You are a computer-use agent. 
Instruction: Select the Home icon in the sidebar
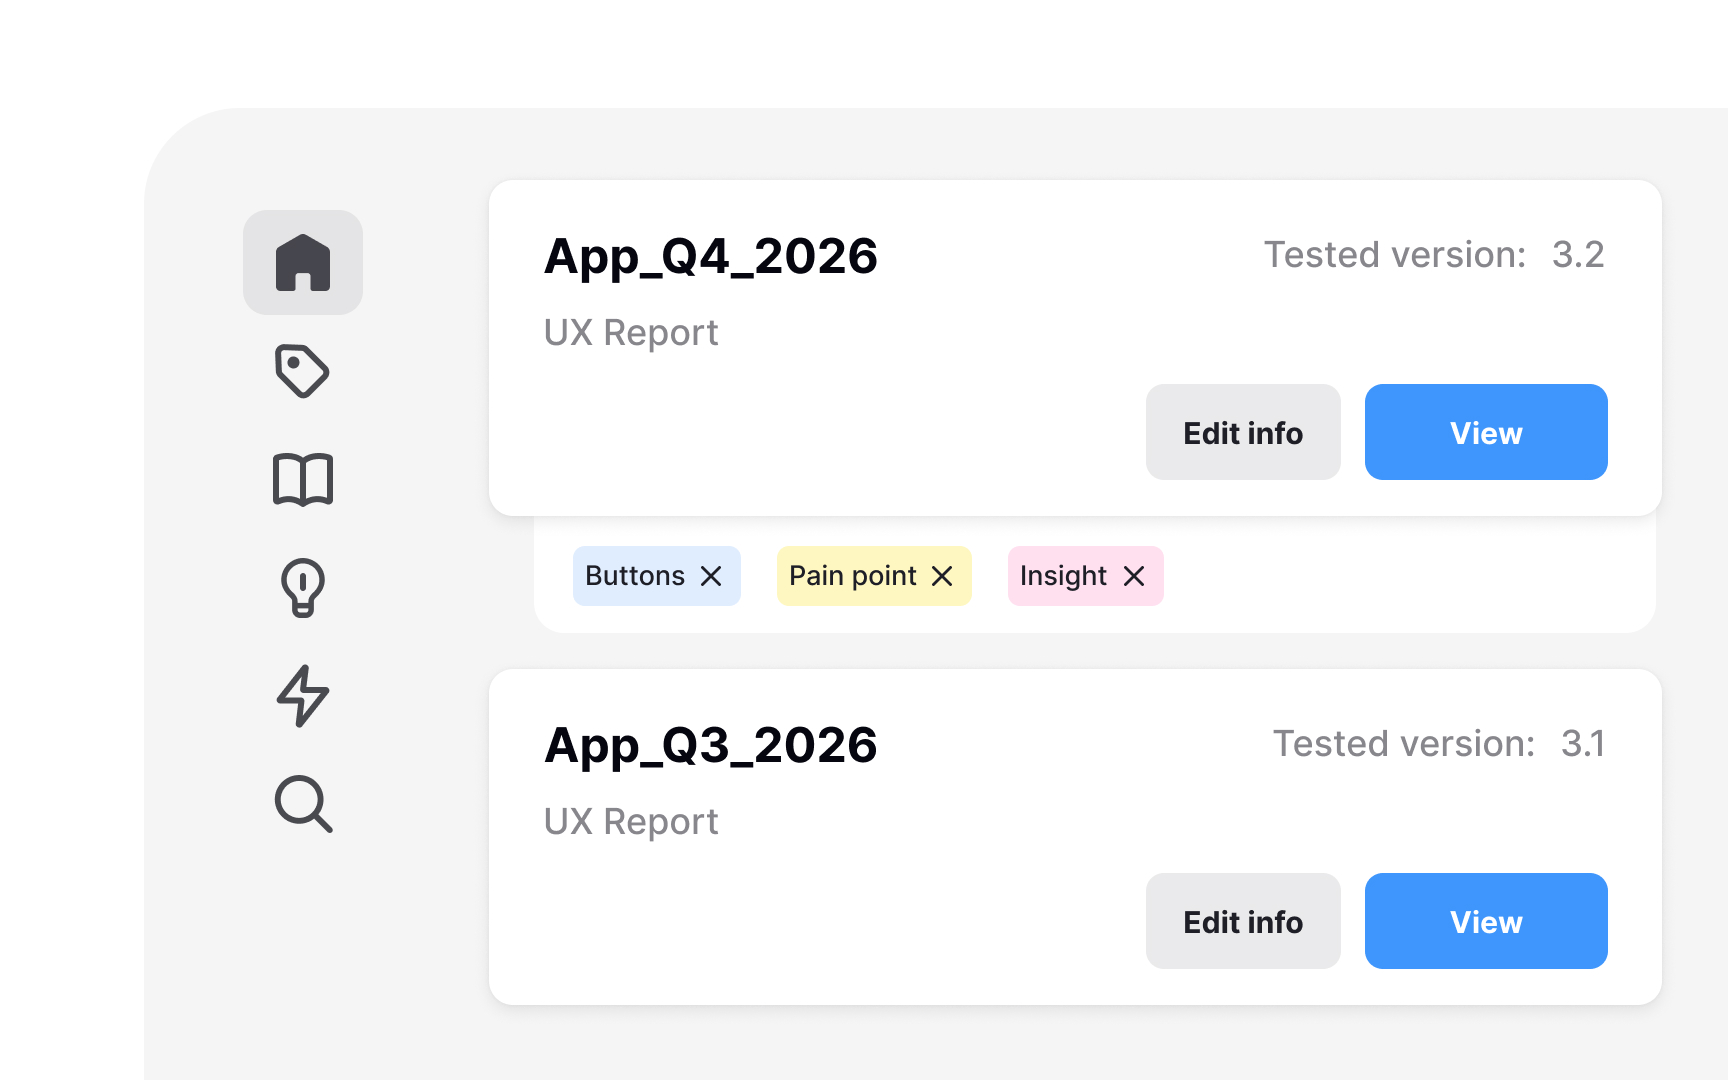[302, 262]
